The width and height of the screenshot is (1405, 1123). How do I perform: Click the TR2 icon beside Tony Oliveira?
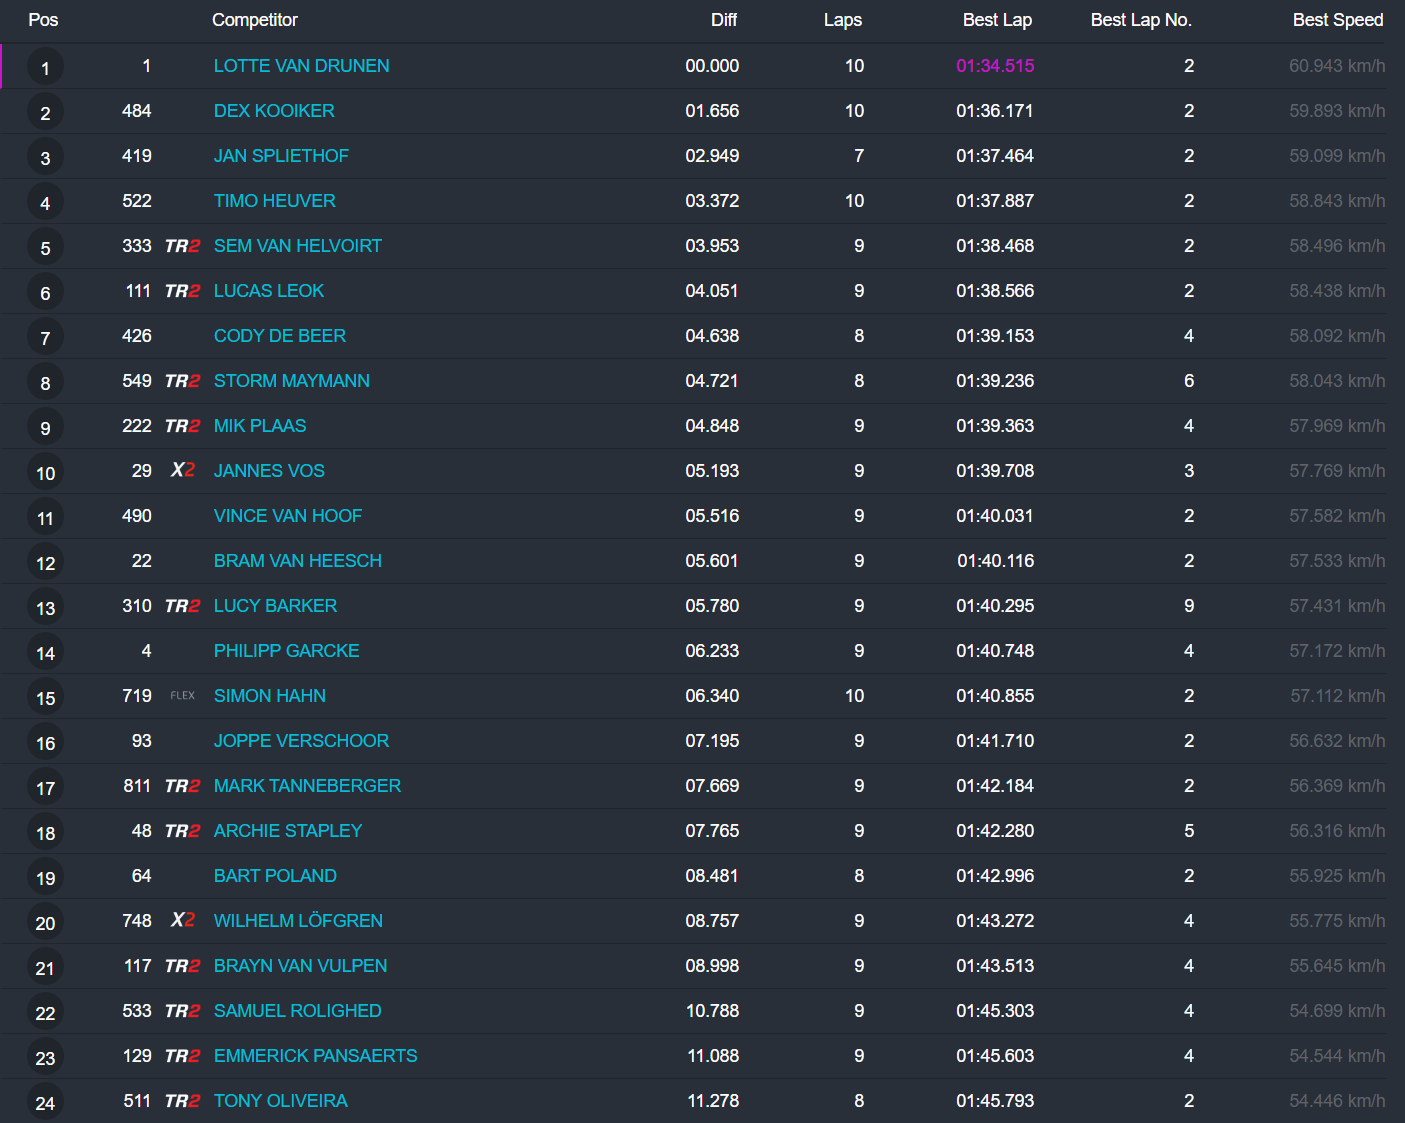tap(182, 1101)
